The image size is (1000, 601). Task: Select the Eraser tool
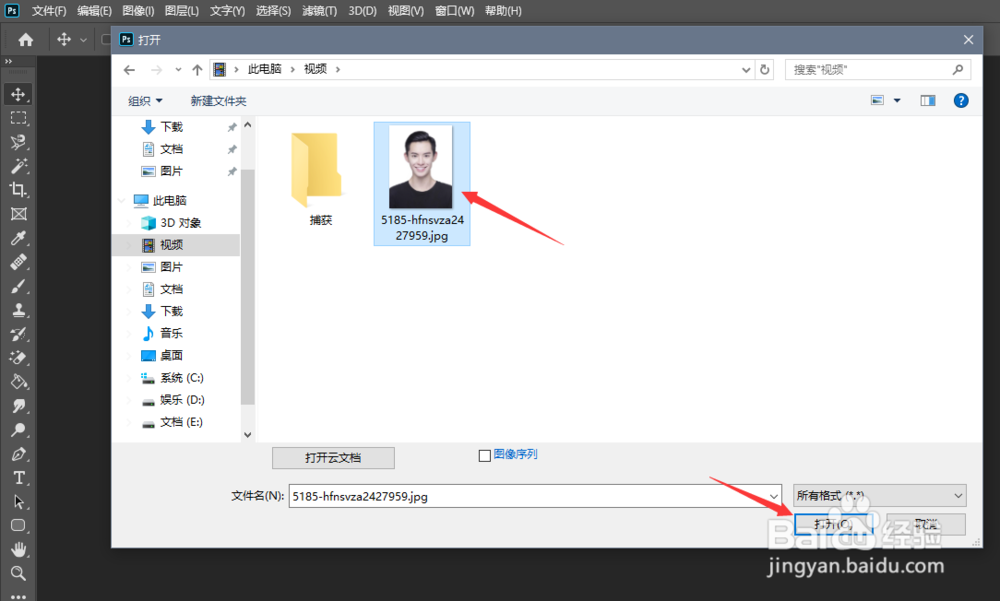pyautogui.click(x=18, y=358)
